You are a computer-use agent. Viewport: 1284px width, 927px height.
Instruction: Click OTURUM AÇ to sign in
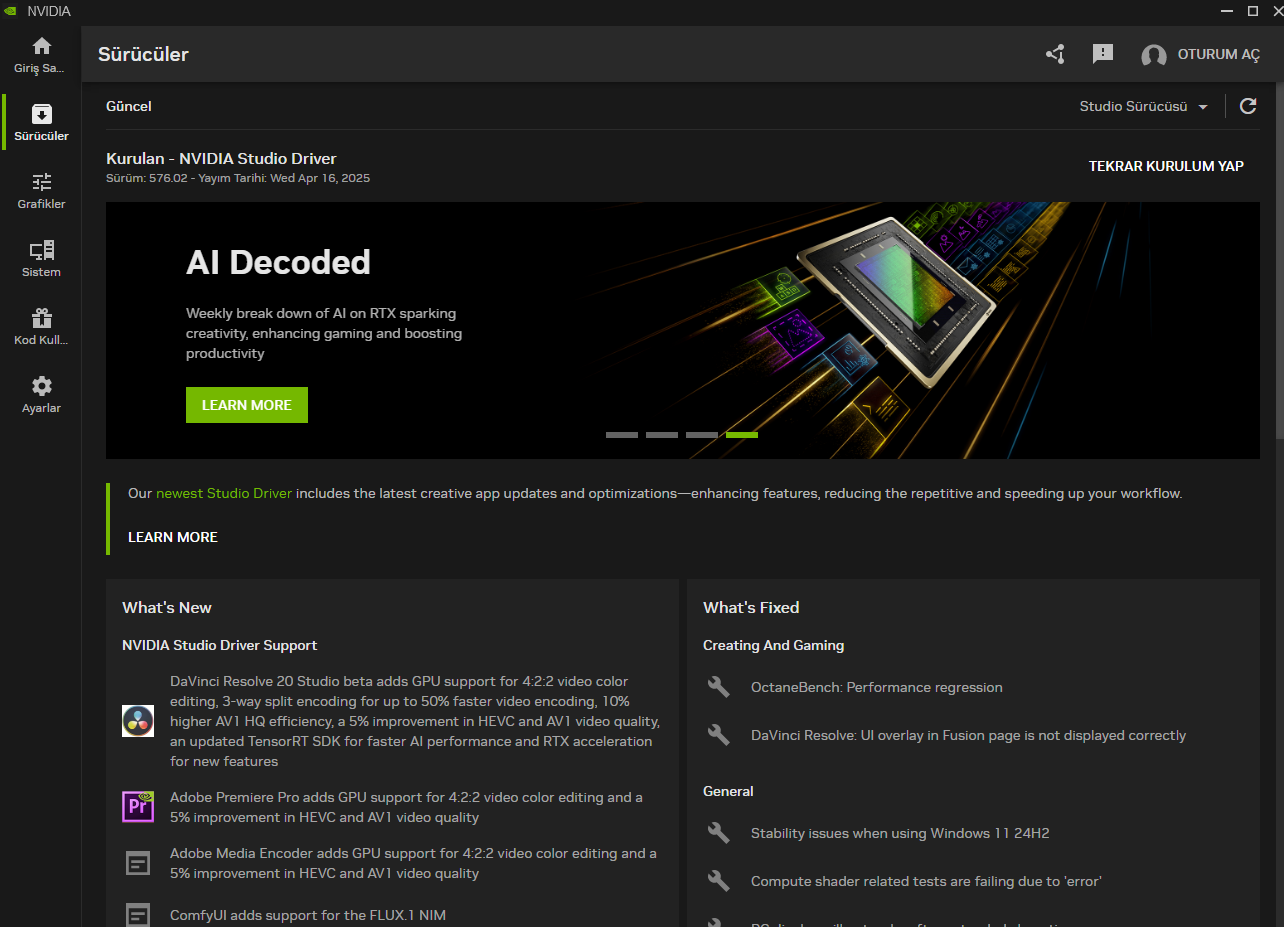point(1218,55)
